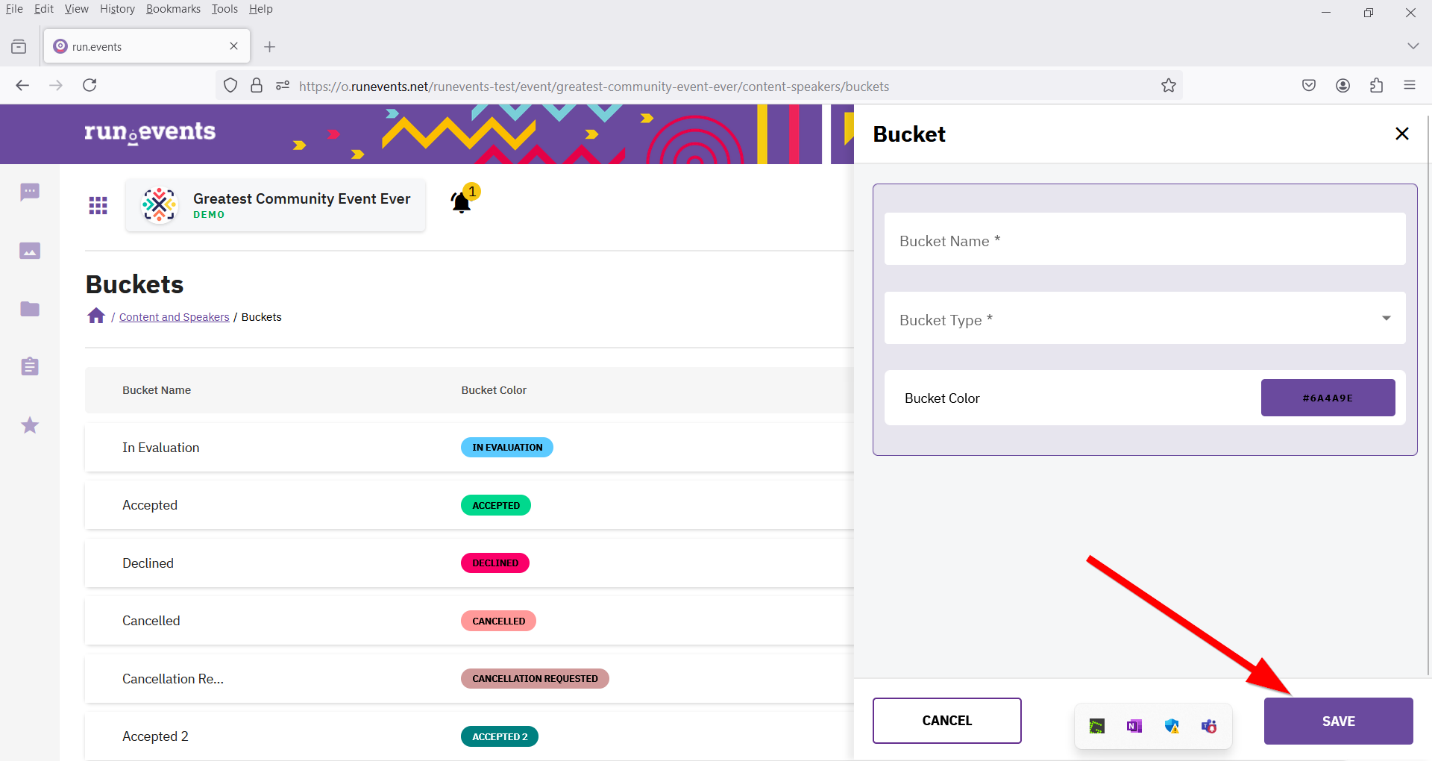Screen dimensions: 1432x761
Task: Go to home via breadcrumb house icon
Action: pos(96,316)
